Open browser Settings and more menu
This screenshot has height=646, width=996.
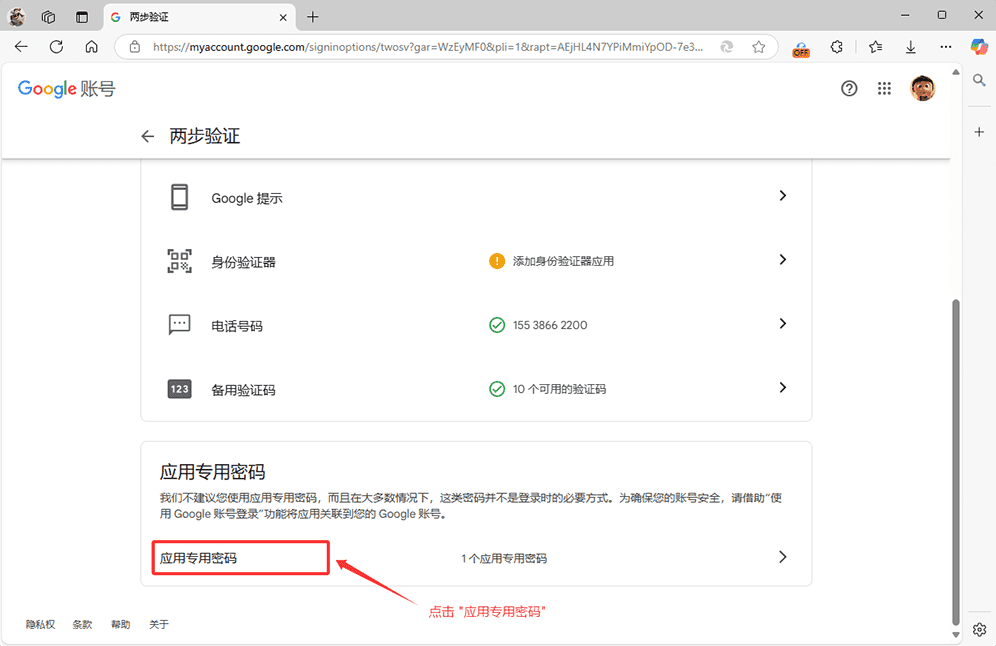946,46
